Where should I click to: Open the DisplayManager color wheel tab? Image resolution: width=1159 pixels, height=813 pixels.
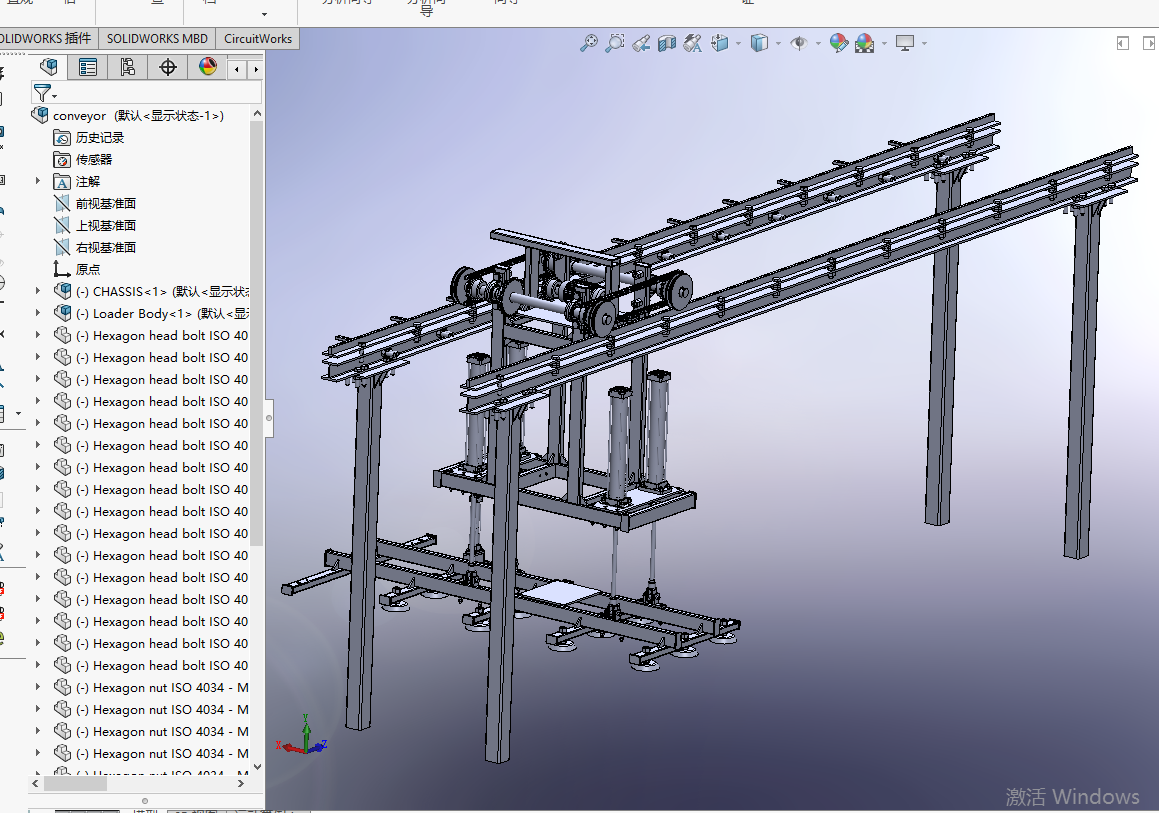point(208,67)
